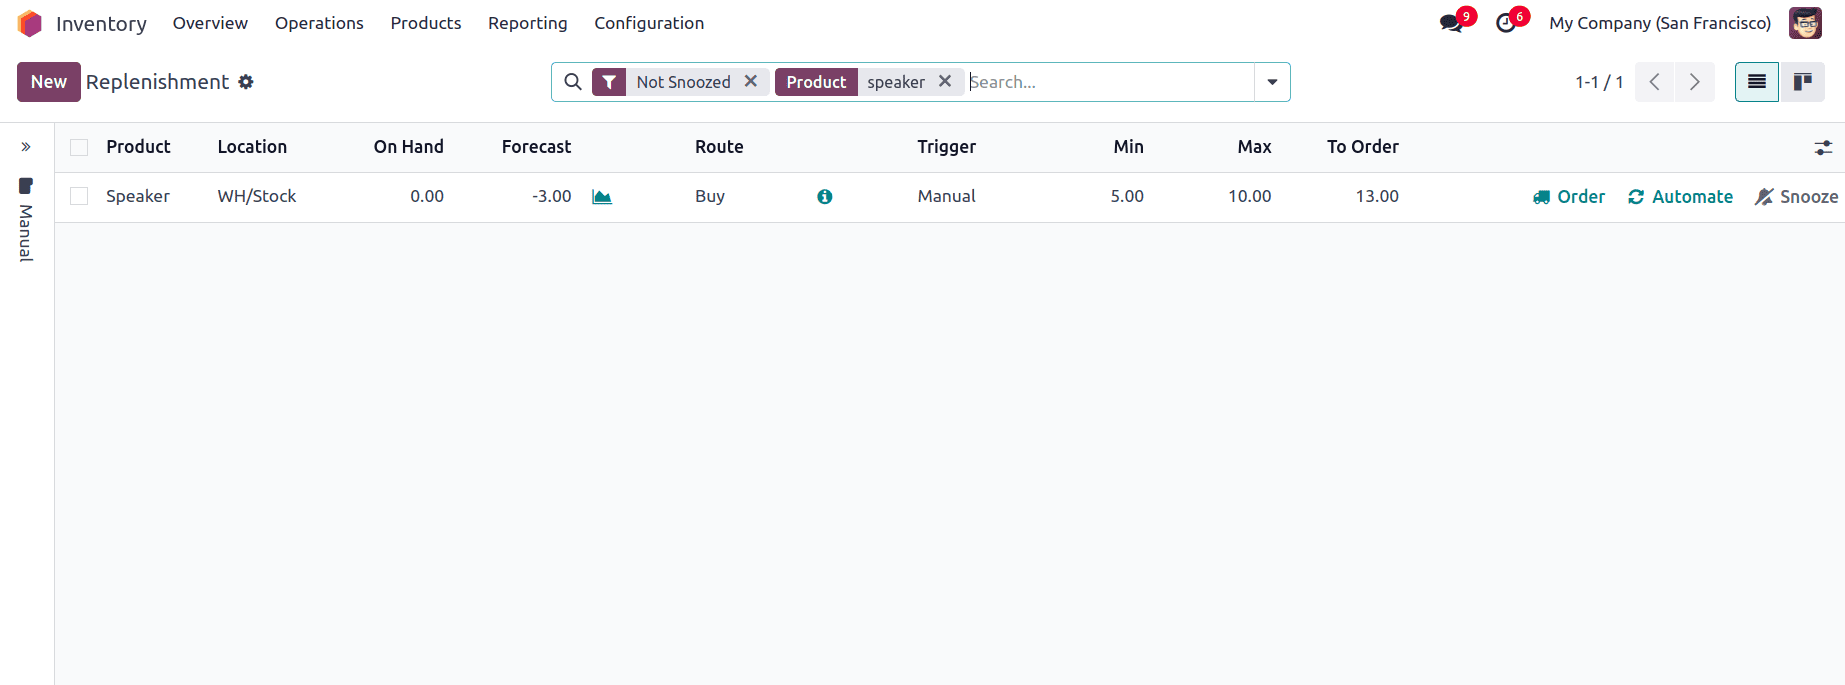Viewport: 1845px width, 685px height.
Task: Open the forecast graph icon for Speaker
Action: (x=602, y=197)
